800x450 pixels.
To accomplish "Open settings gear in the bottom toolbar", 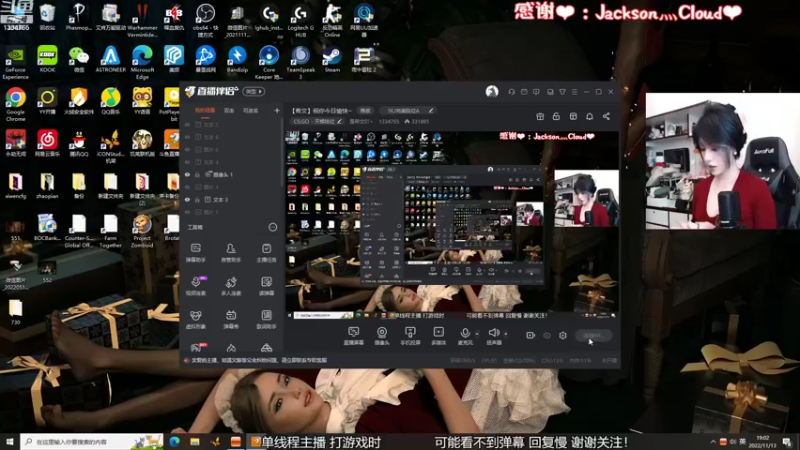I will (563, 335).
